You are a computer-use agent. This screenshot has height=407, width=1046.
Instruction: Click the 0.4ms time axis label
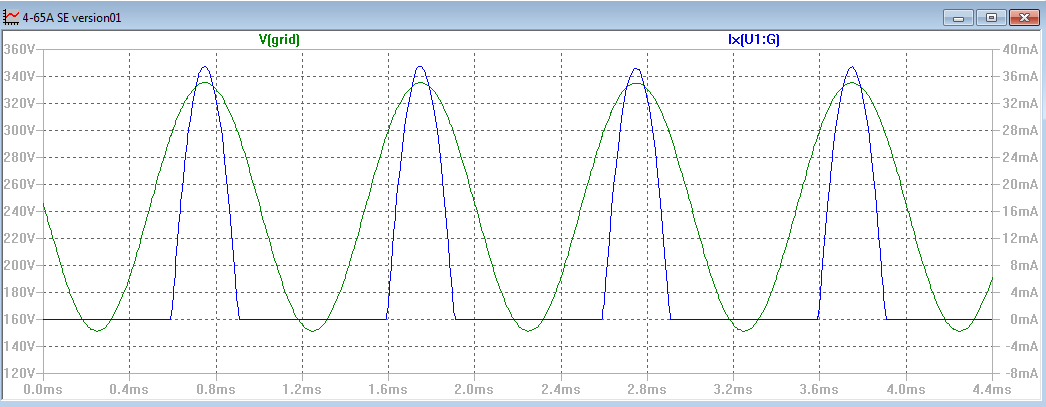pos(129,388)
